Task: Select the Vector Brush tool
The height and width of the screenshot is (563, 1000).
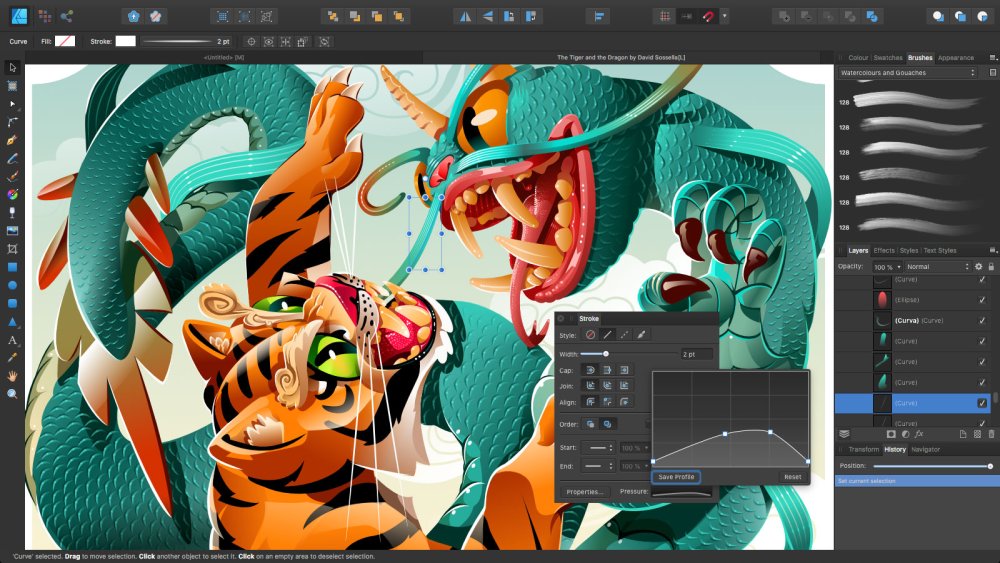Action: (12, 176)
